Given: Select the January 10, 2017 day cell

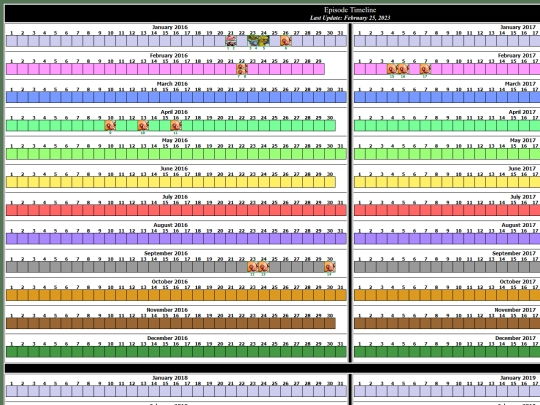Looking at the screenshot, I should [458, 41].
